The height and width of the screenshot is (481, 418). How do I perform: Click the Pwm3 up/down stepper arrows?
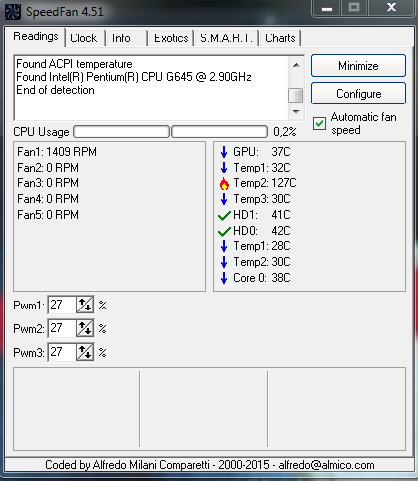[85, 352]
